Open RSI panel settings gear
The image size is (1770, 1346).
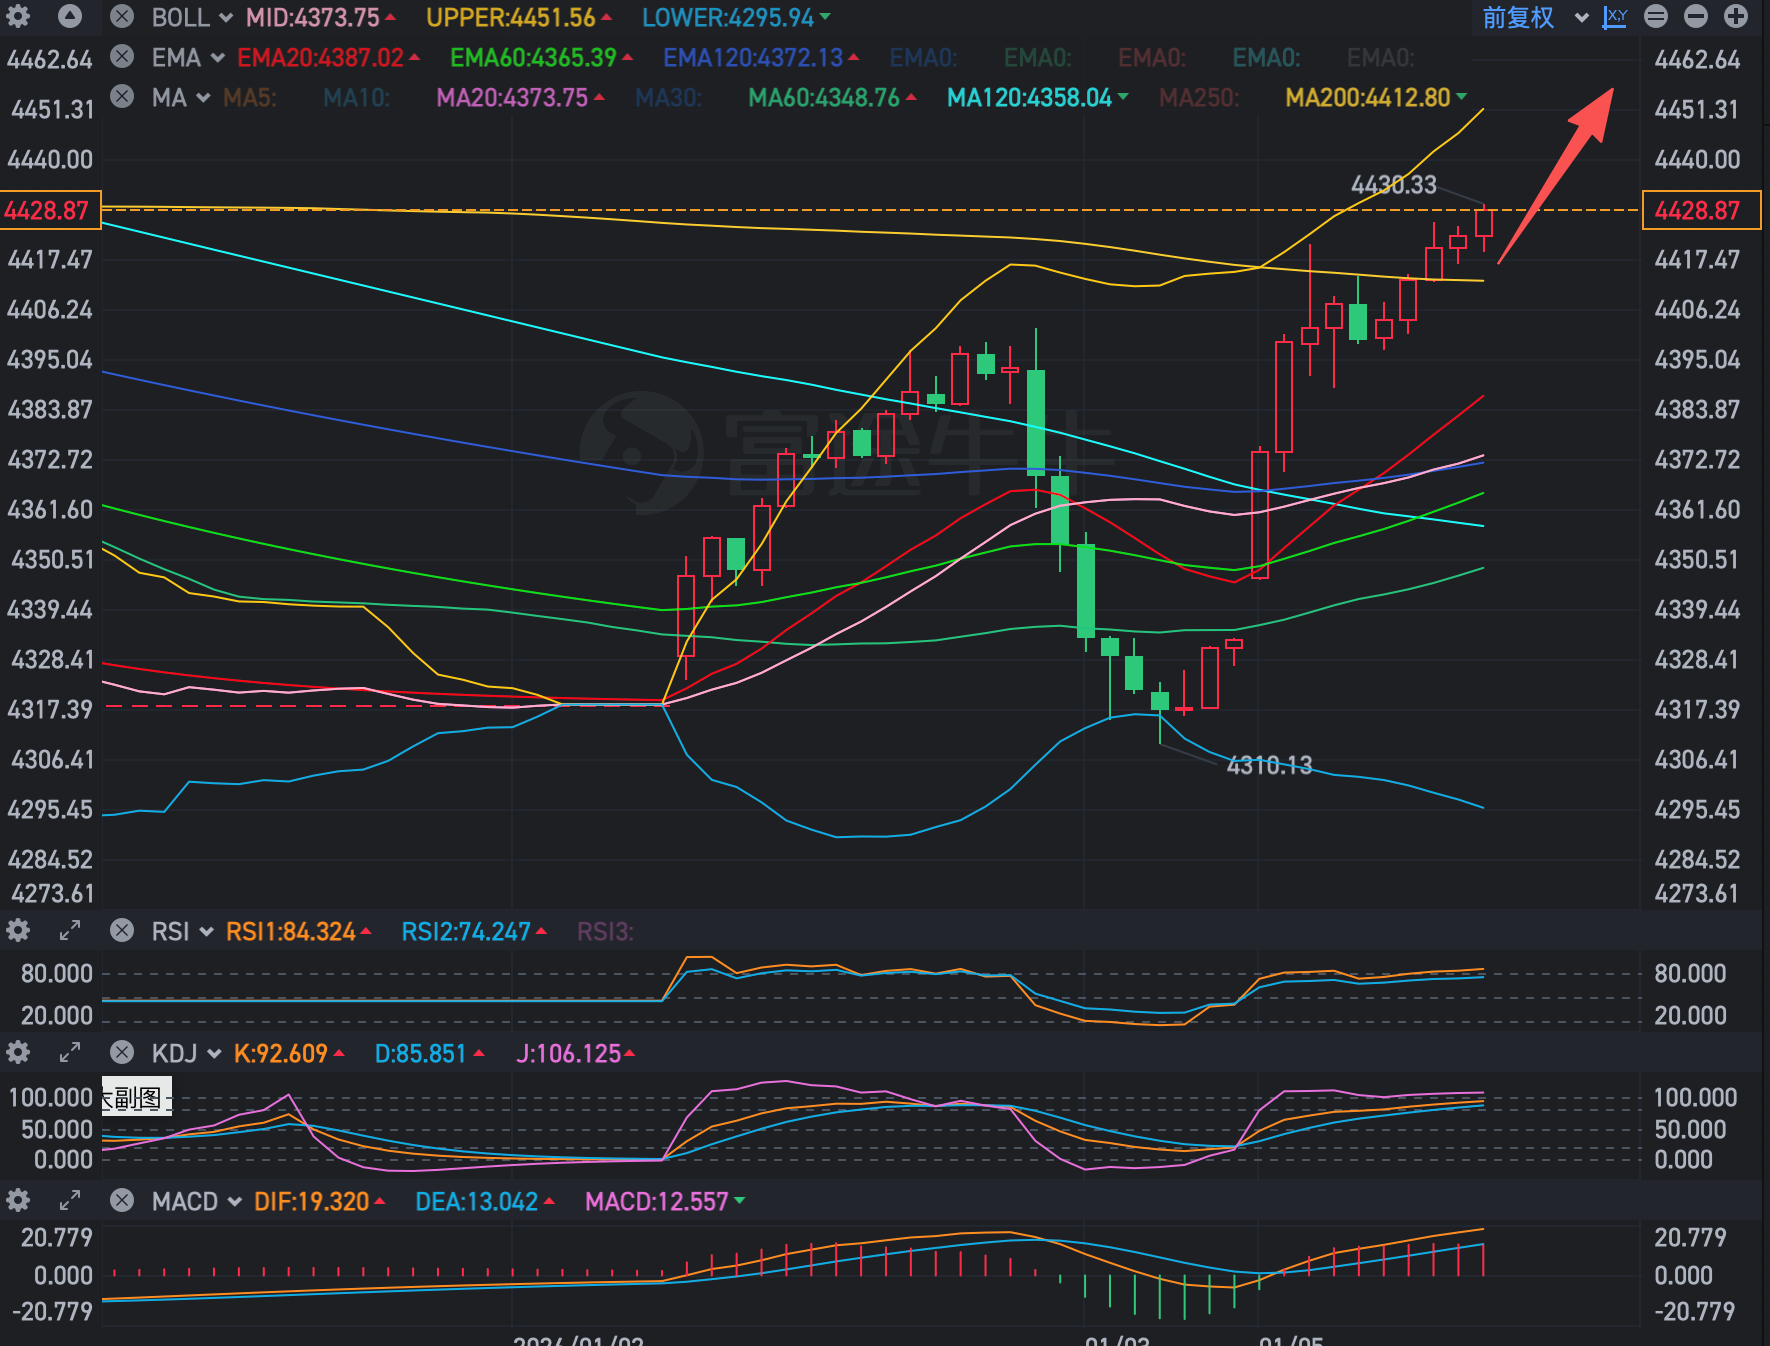[19, 931]
